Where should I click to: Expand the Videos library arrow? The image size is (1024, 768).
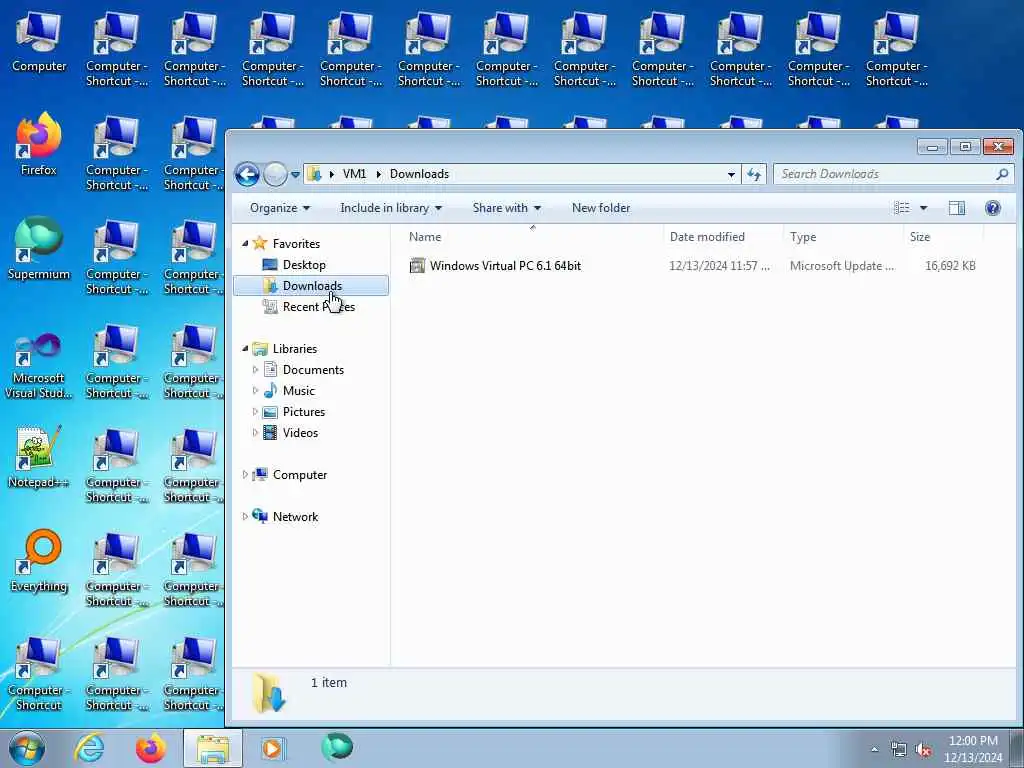click(x=255, y=432)
